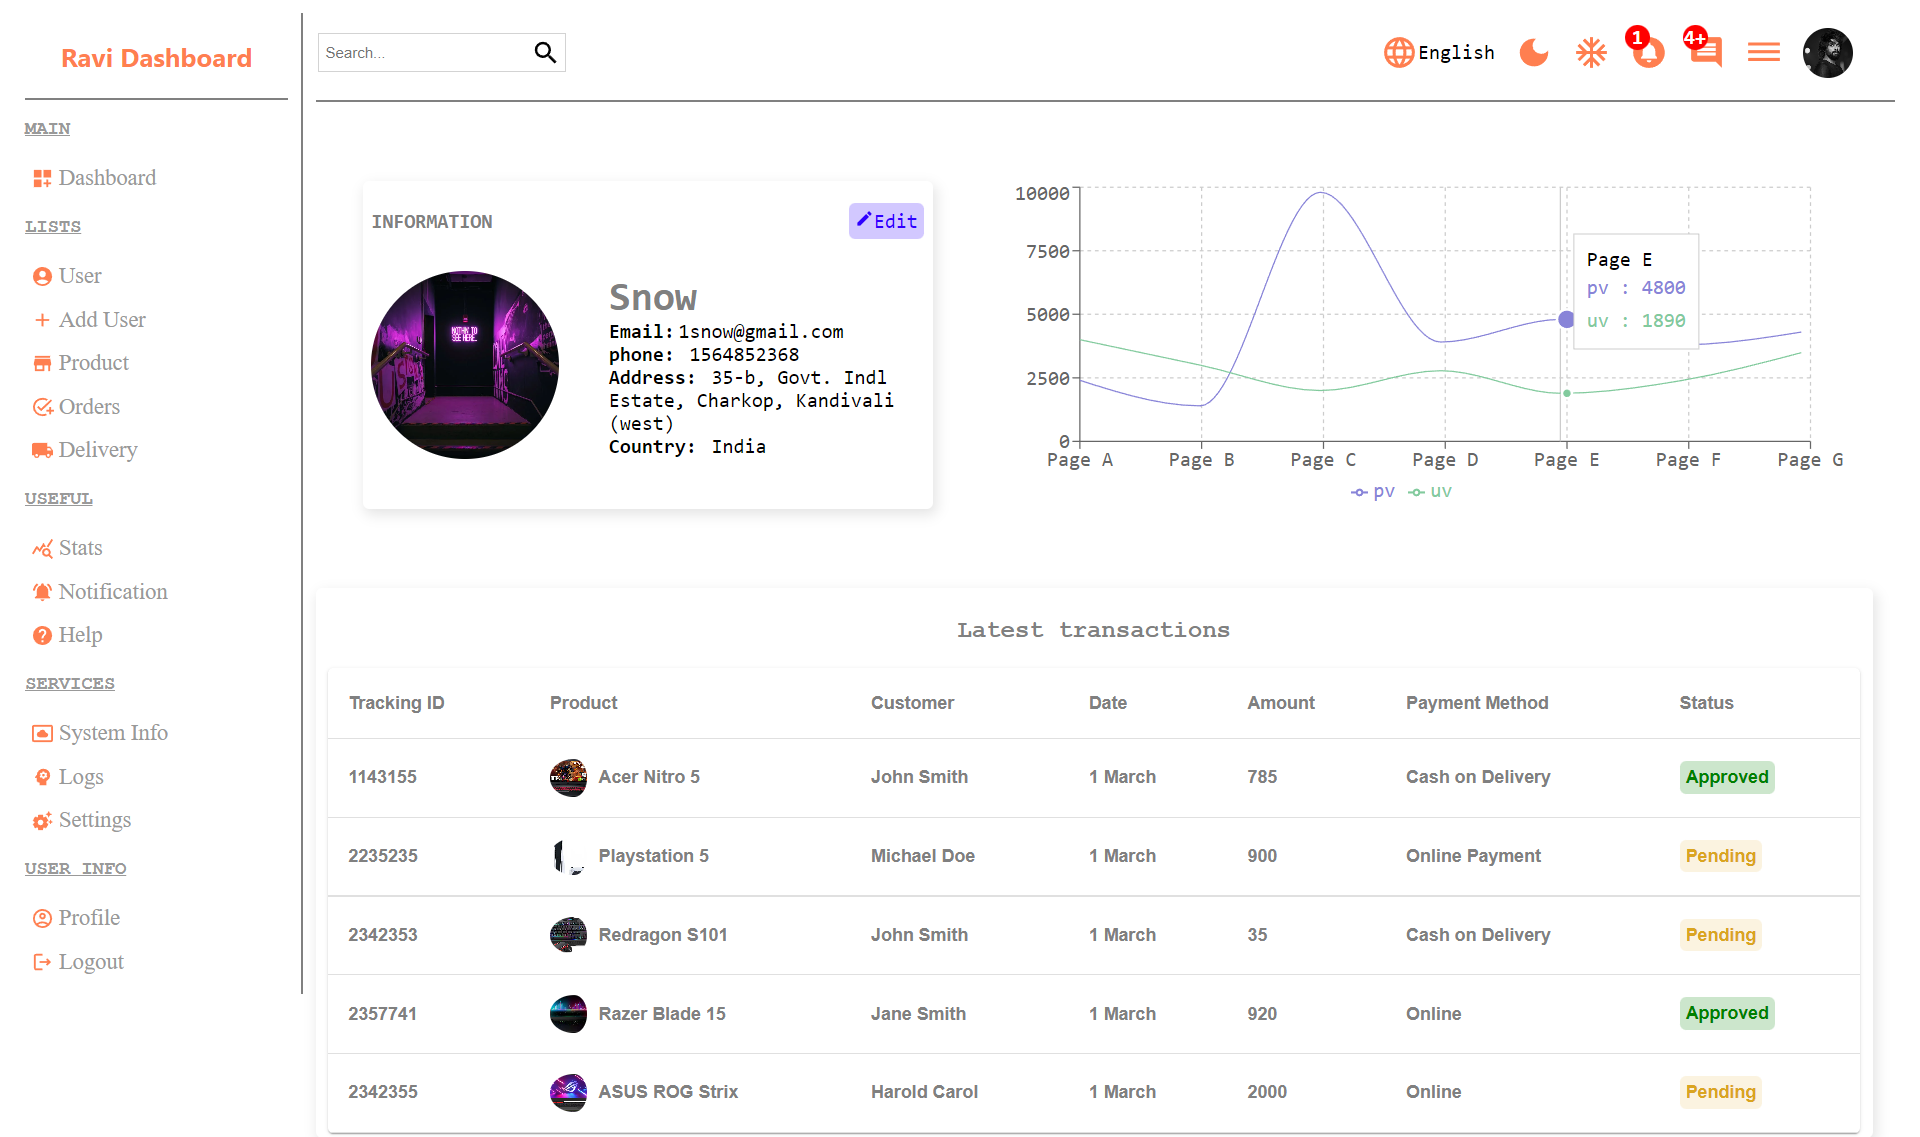The image size is (1920, 1137).
Task: Expand the hamburger menu
Action: click(x=1763, y=51)
